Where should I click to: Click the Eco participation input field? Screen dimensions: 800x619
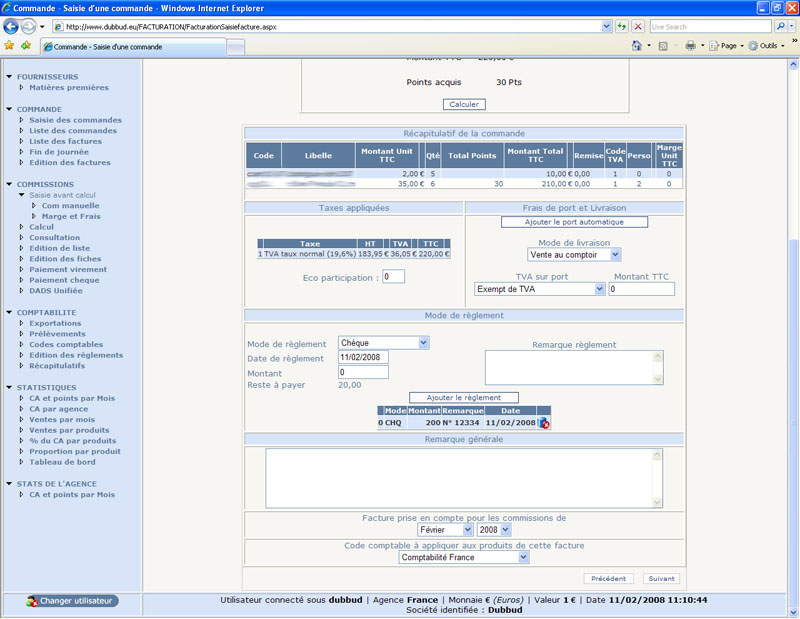click(x=392, y=276)
